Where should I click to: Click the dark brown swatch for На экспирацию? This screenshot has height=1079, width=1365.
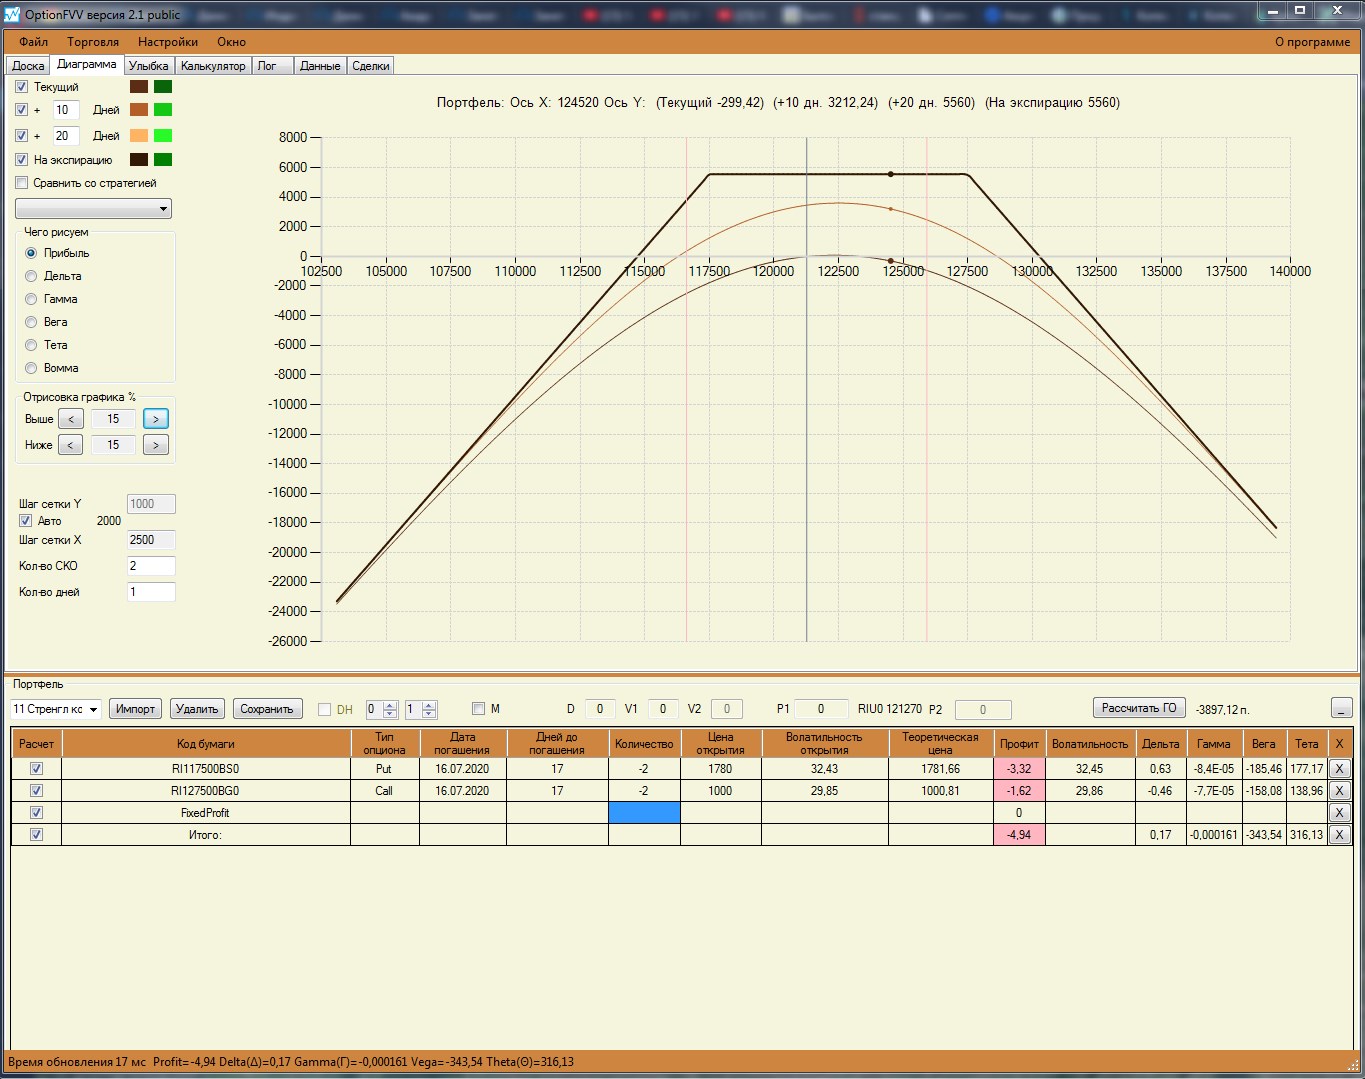(139, 160)
